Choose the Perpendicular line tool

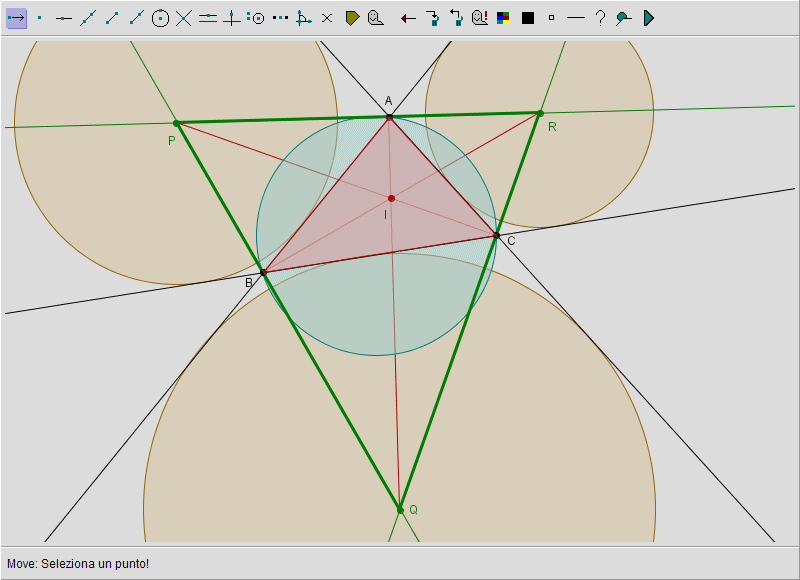[232, 18]
